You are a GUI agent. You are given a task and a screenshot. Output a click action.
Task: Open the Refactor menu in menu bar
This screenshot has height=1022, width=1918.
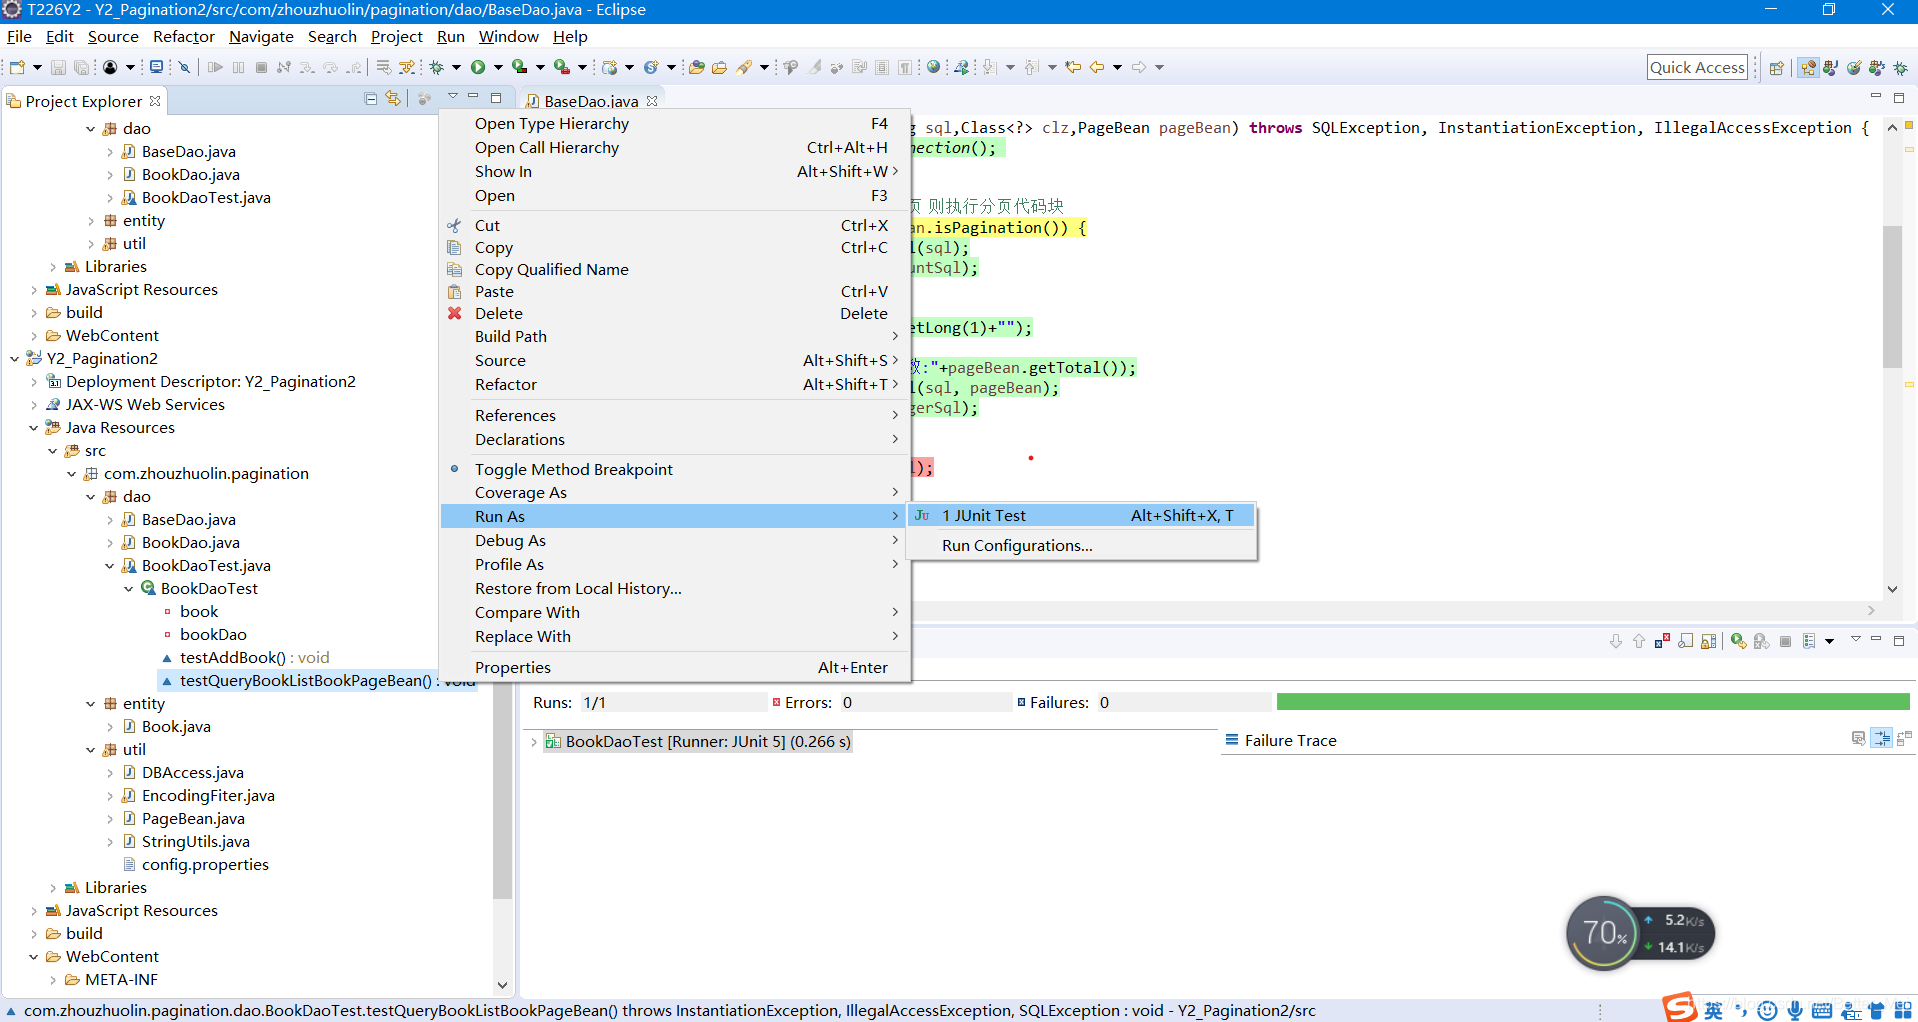184,36
